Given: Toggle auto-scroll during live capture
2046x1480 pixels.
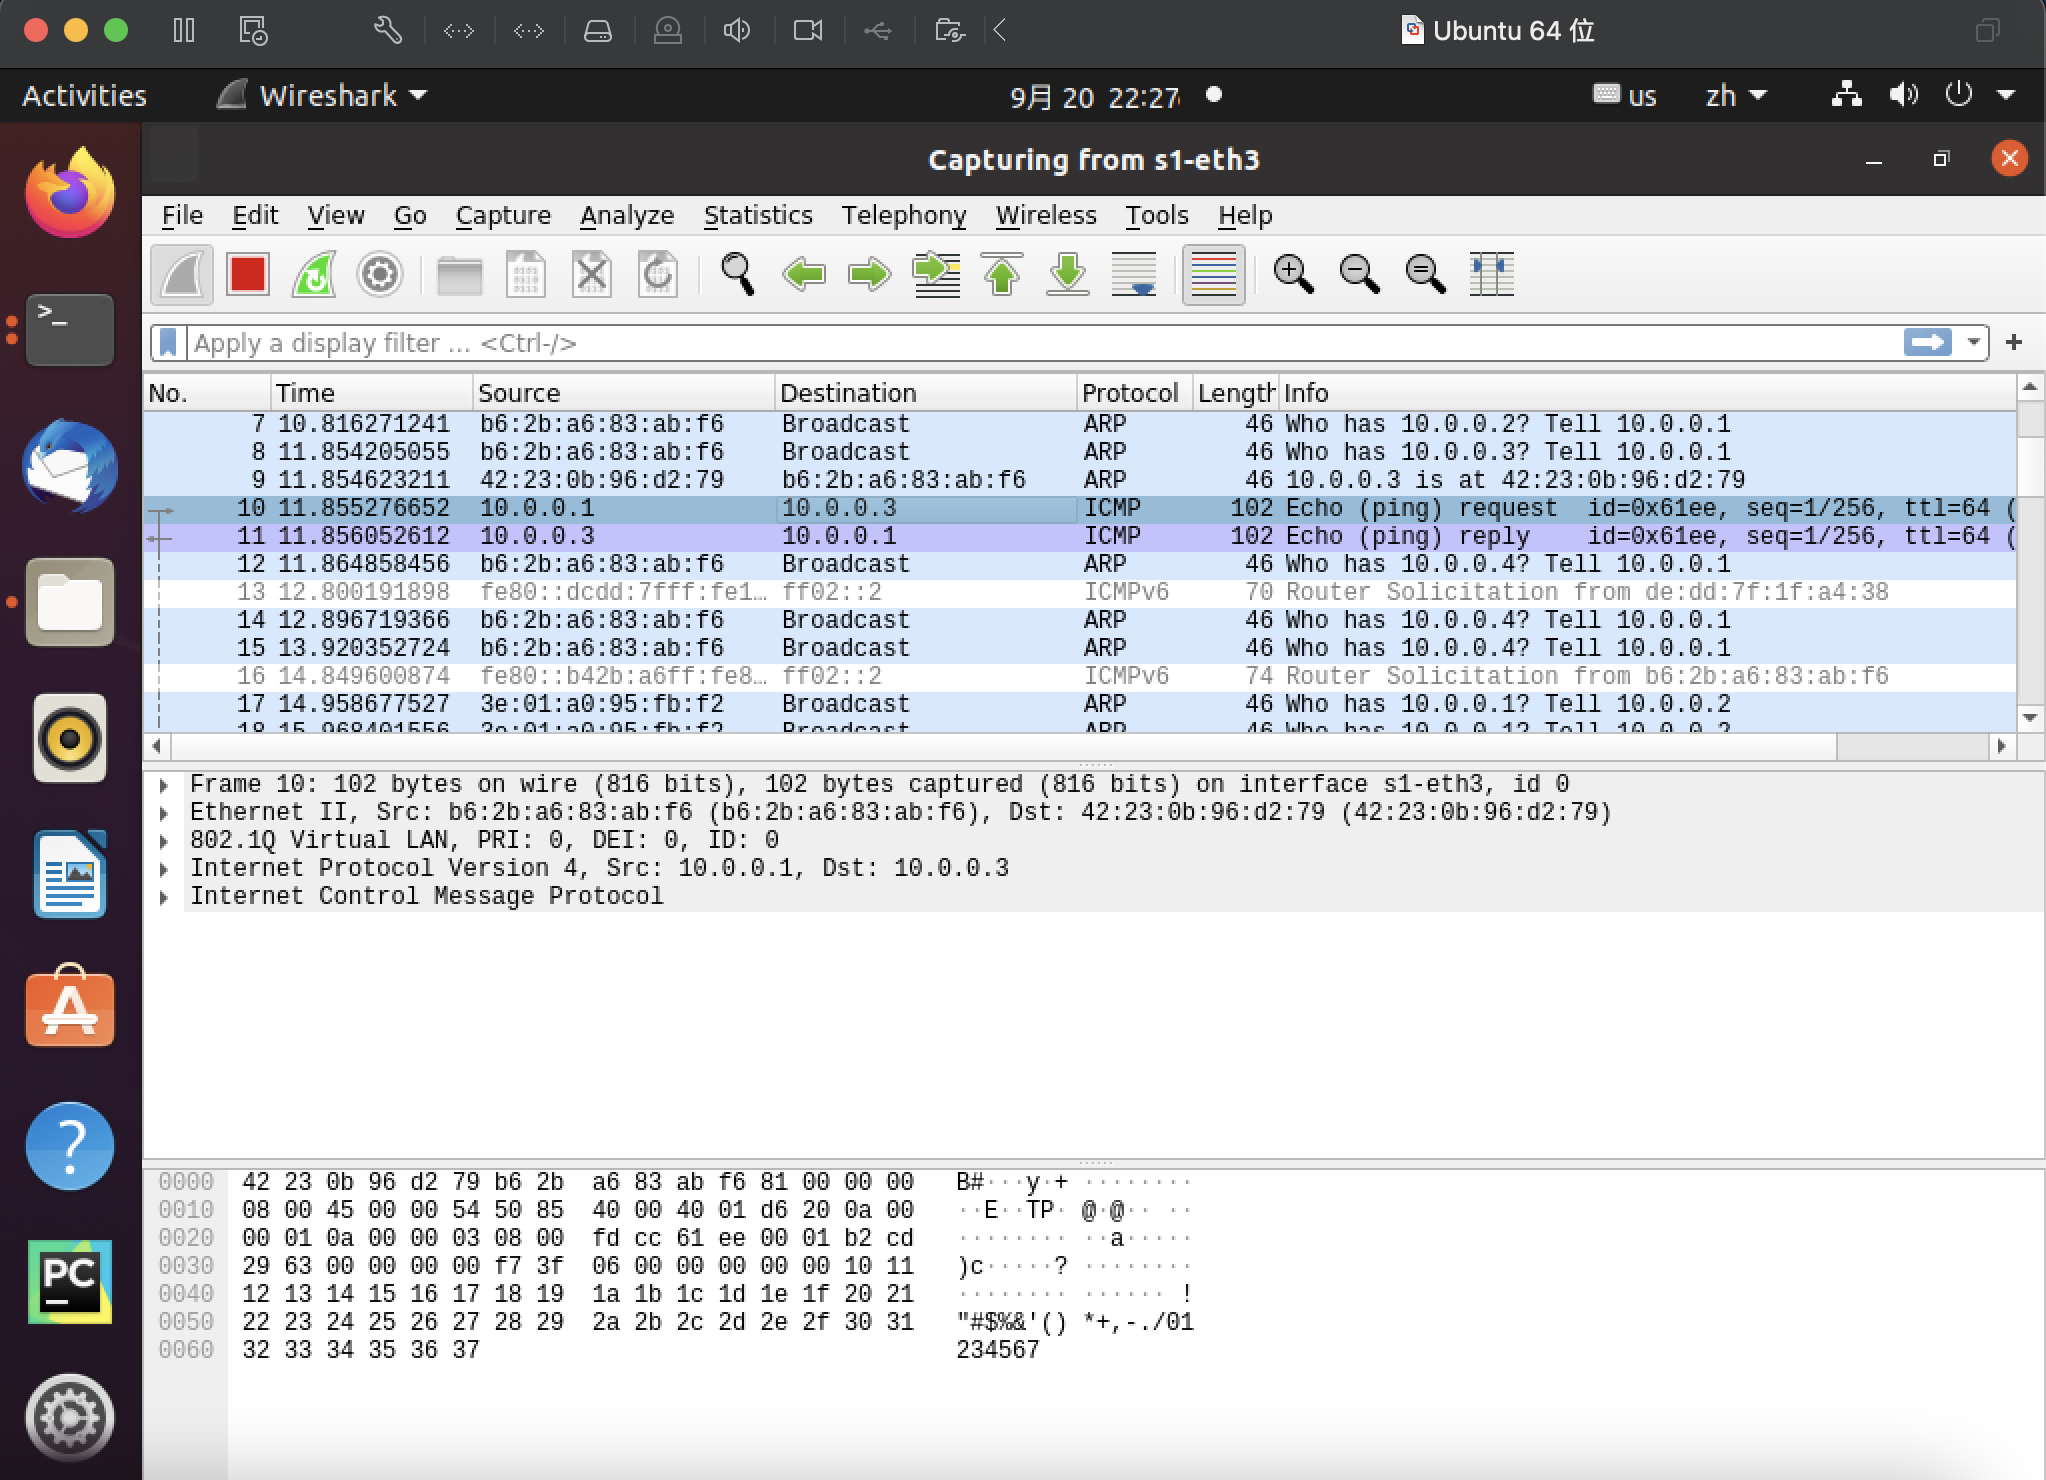Looking at the screenshot, I should (x=1134, y=274).
